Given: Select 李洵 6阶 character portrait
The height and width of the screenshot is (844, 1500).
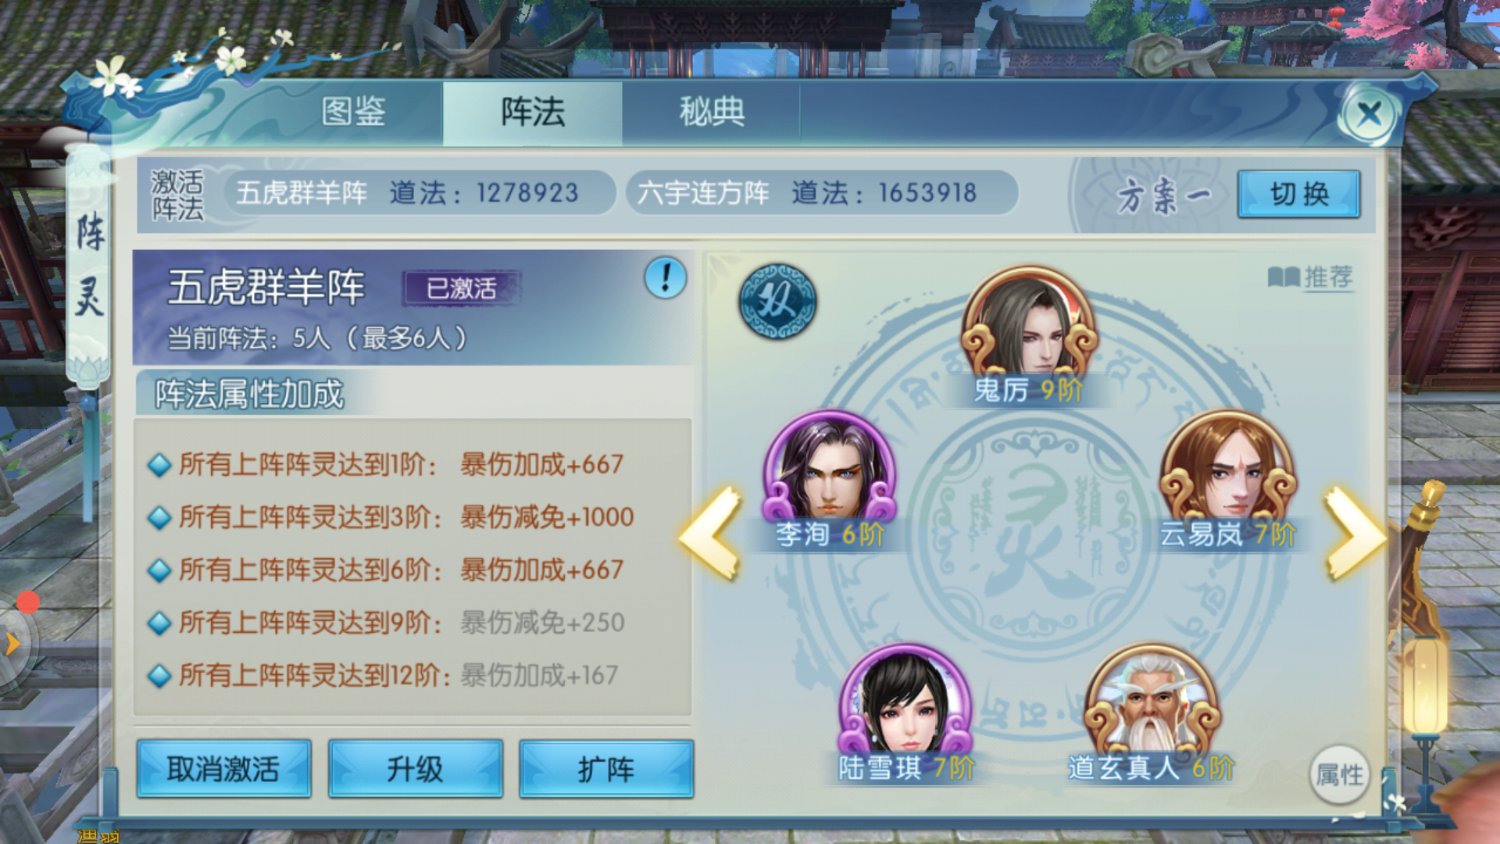Looking at the screenshot, I should 829,479.
